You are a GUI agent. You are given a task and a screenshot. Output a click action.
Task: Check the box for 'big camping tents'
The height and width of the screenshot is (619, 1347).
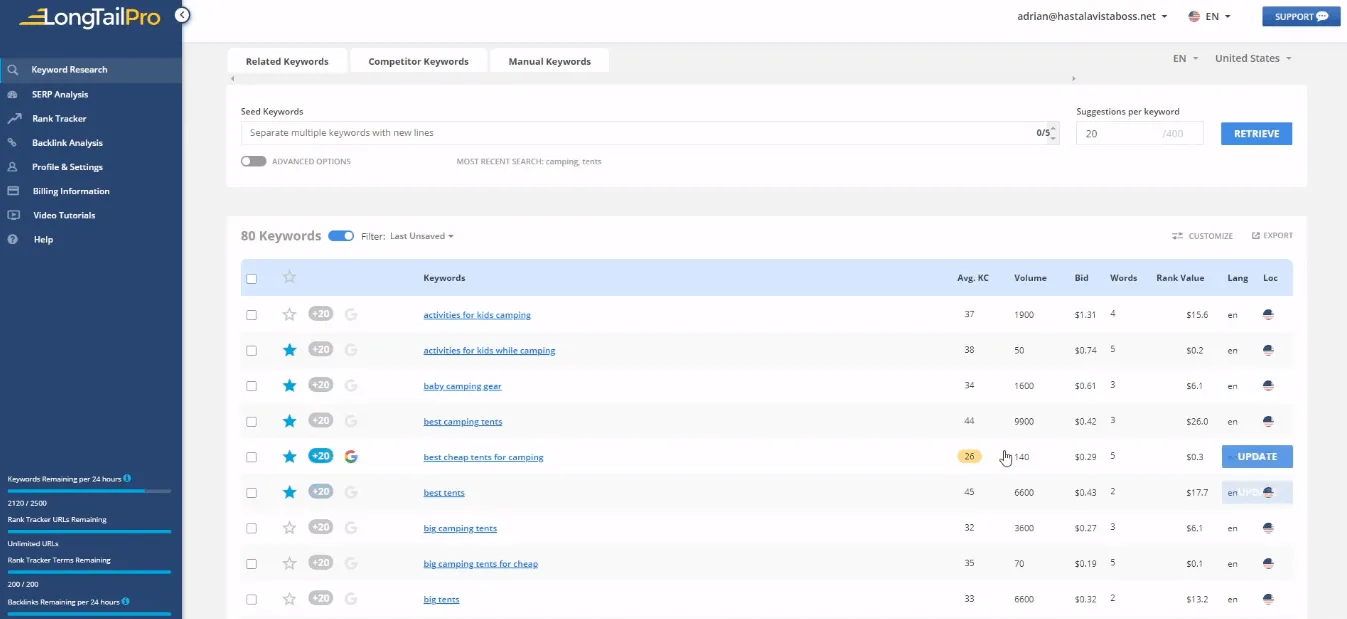click(x=252, y=528)
